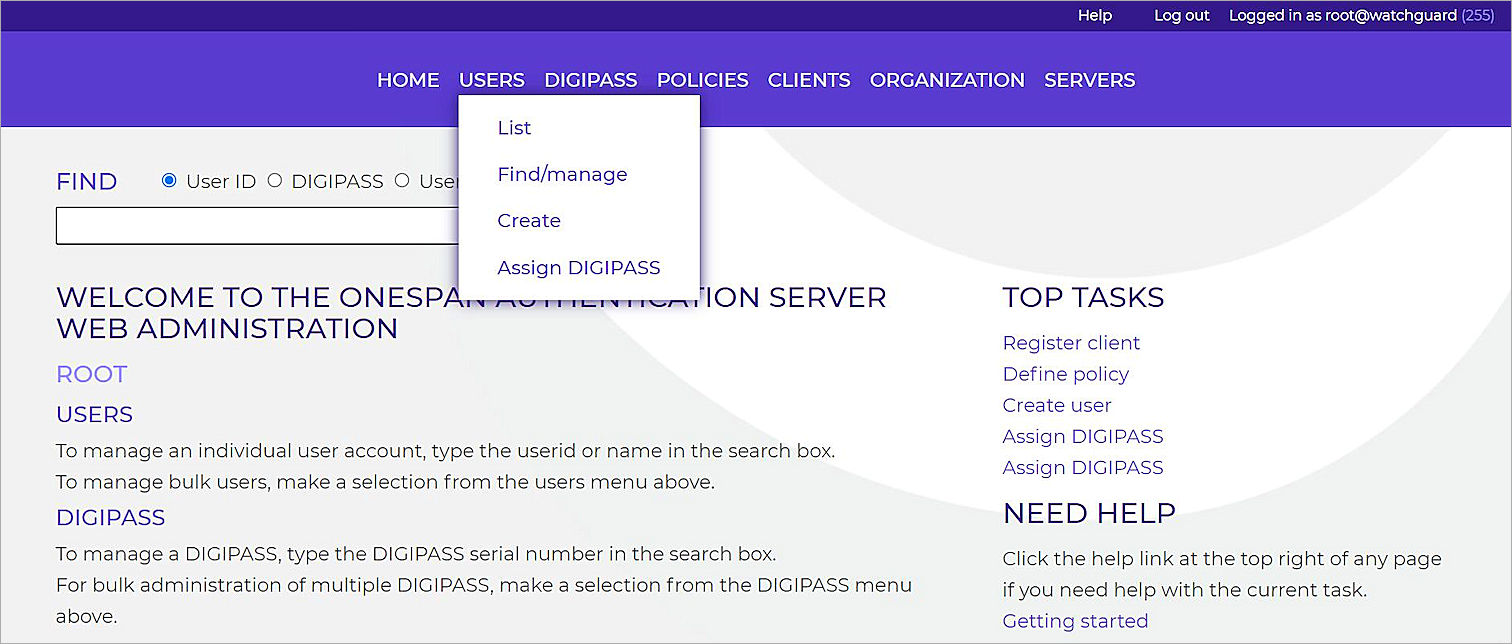
Task: Open the Help link in top bar
Action: [1094, 16]
